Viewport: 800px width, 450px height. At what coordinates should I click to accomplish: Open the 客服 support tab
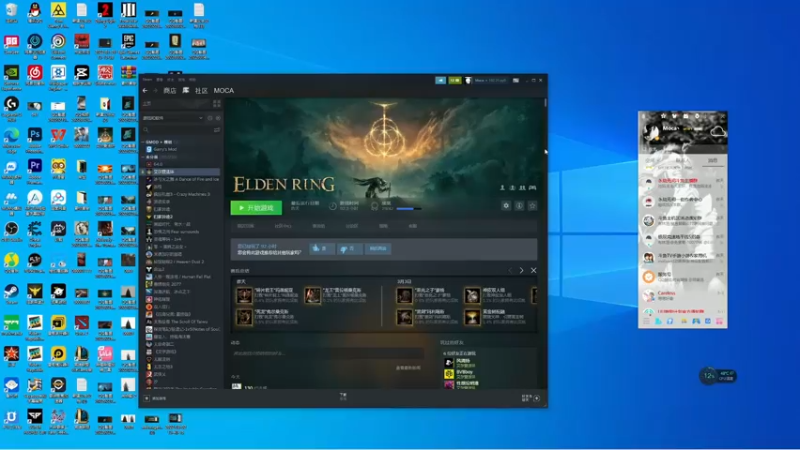tap(412, 226)
